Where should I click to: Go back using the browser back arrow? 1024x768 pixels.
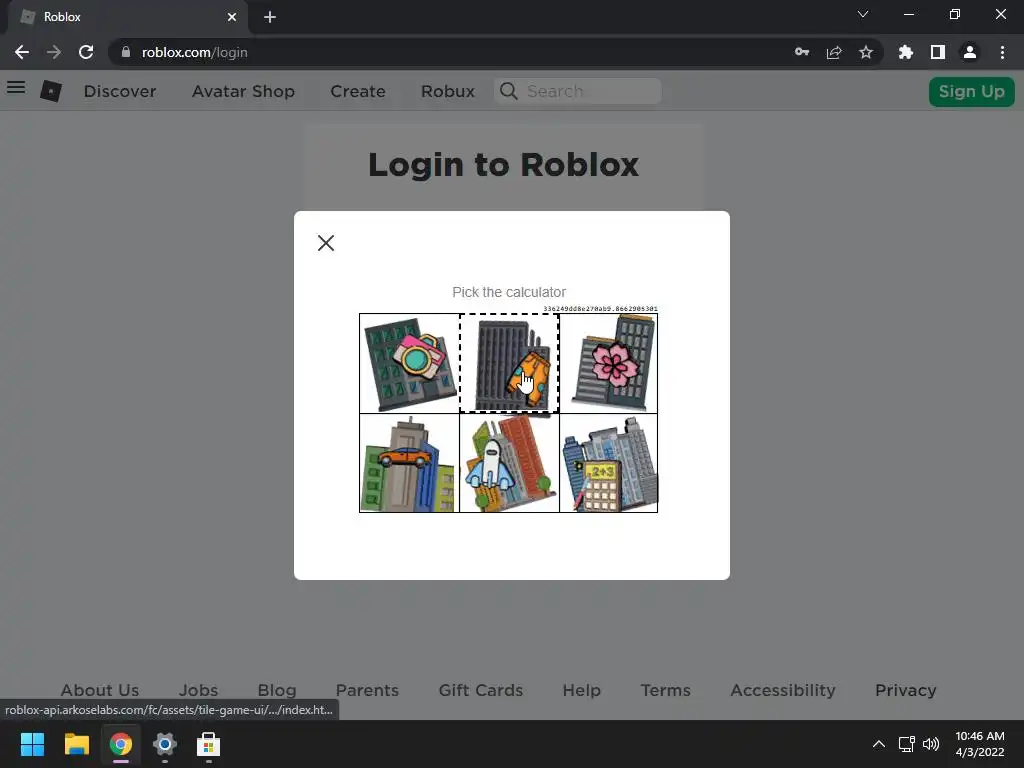[x=22, y=52]
